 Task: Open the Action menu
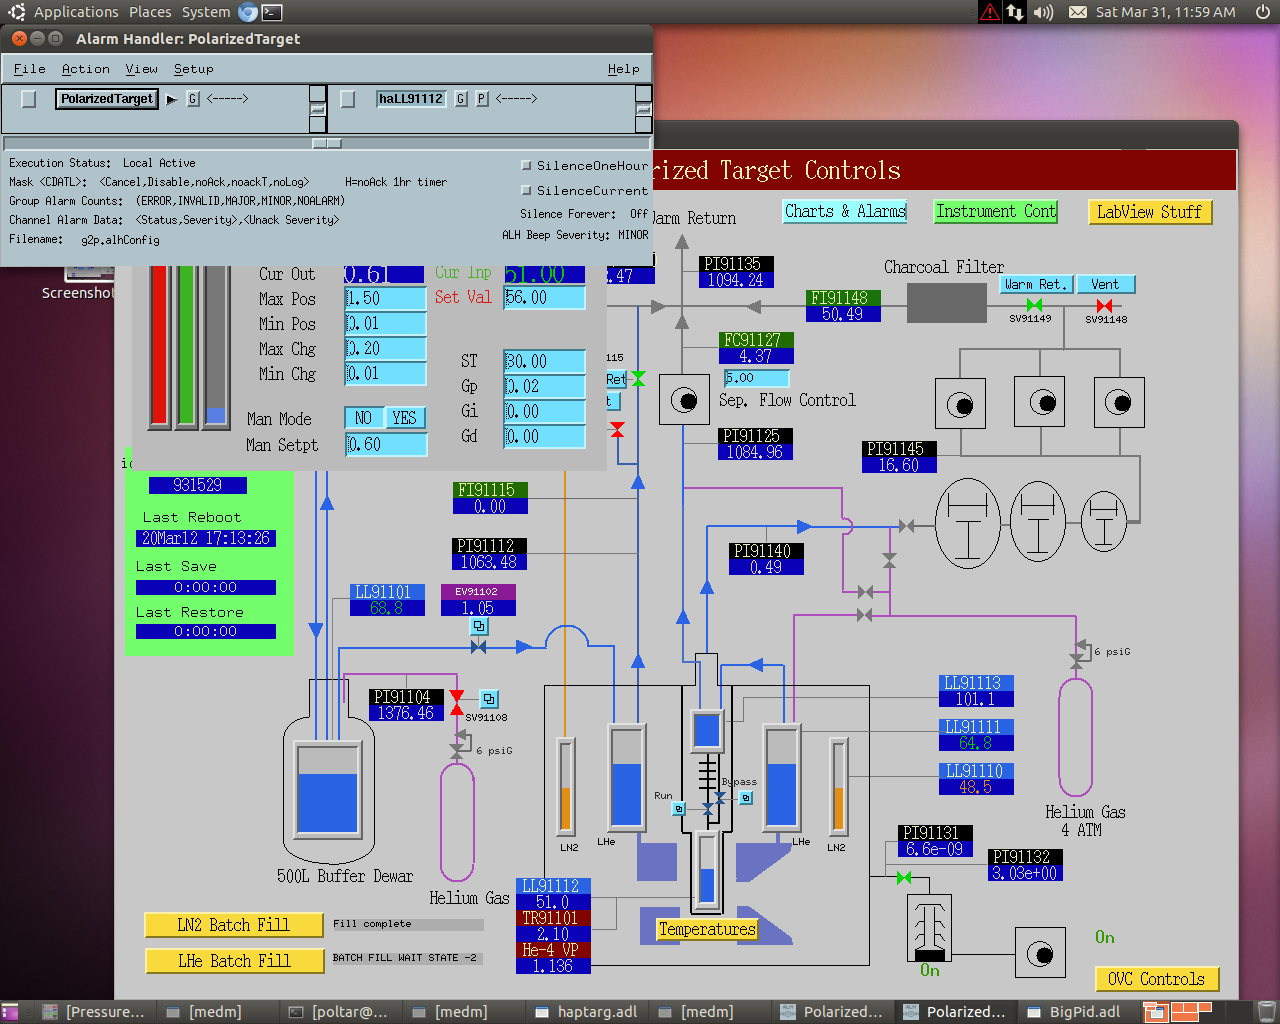pos(85,69)
